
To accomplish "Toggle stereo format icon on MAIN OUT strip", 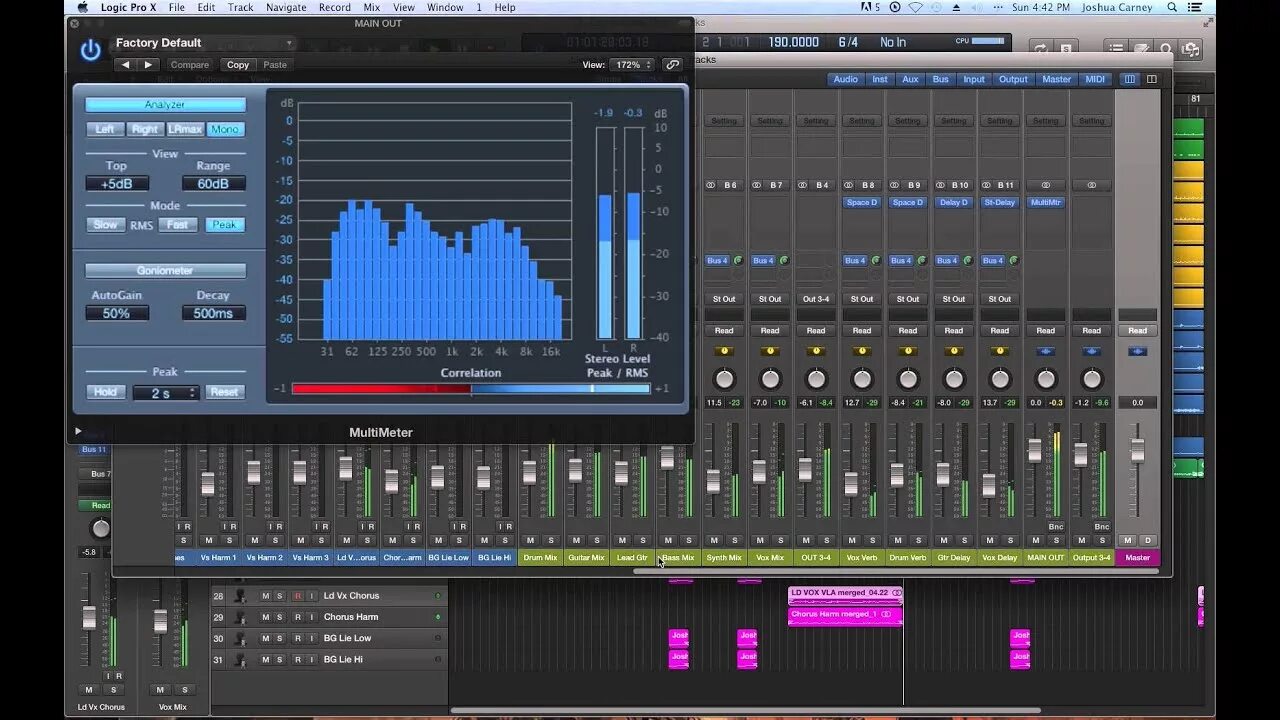I will 1046,185.
